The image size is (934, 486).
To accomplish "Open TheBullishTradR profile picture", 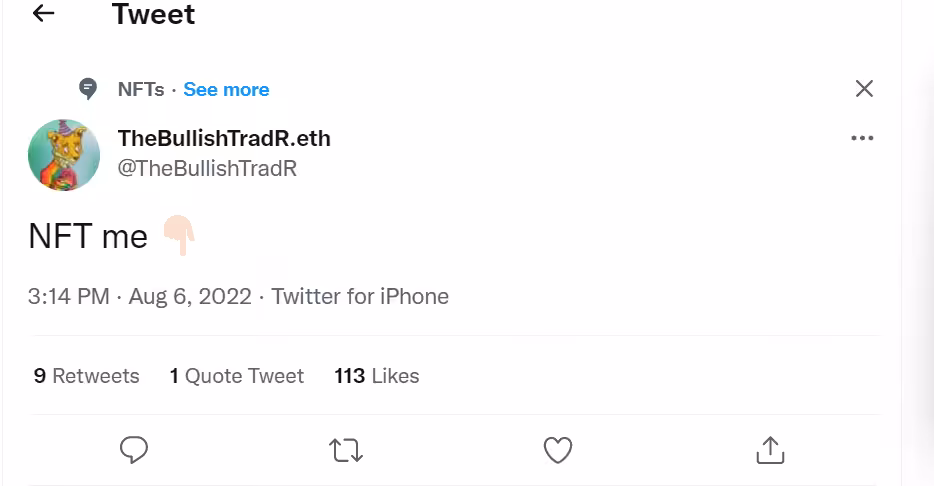I will point(64,155).
